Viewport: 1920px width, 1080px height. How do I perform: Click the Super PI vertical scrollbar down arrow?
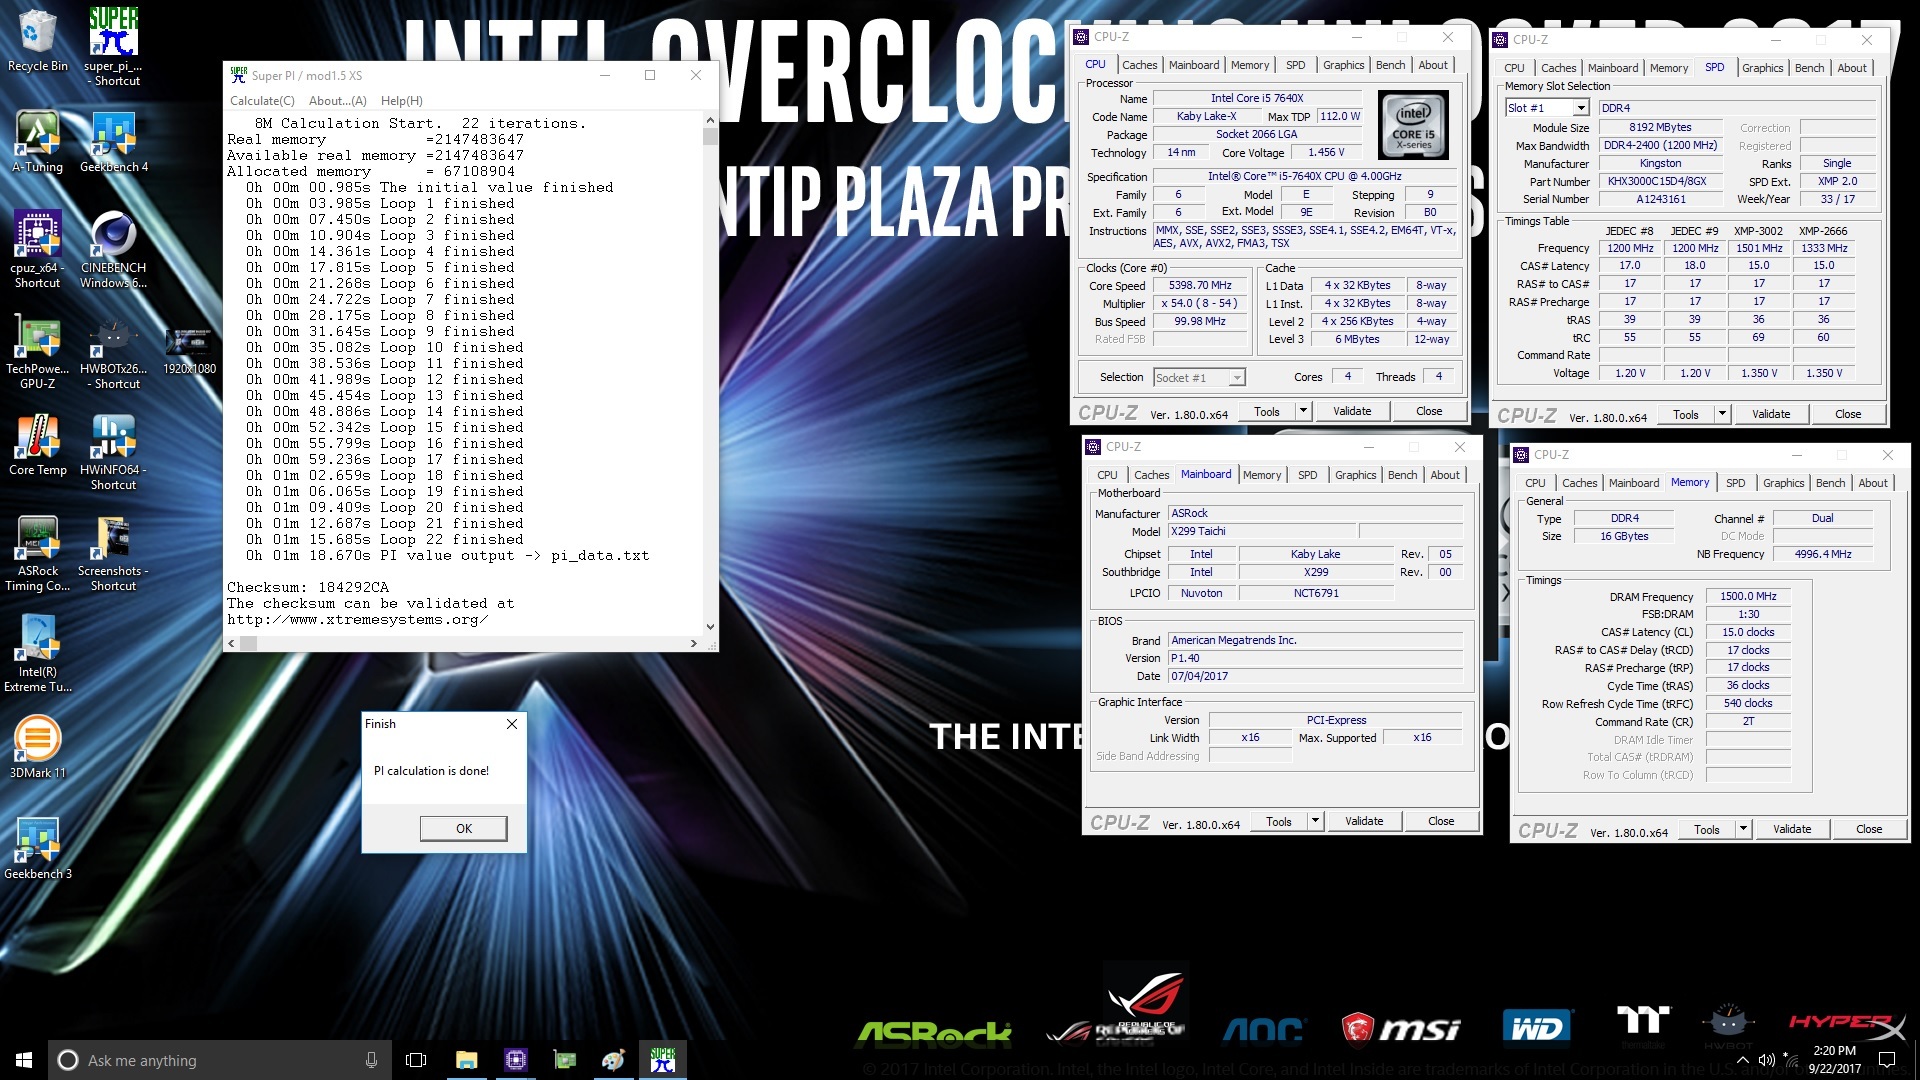[x=710, y=627]
